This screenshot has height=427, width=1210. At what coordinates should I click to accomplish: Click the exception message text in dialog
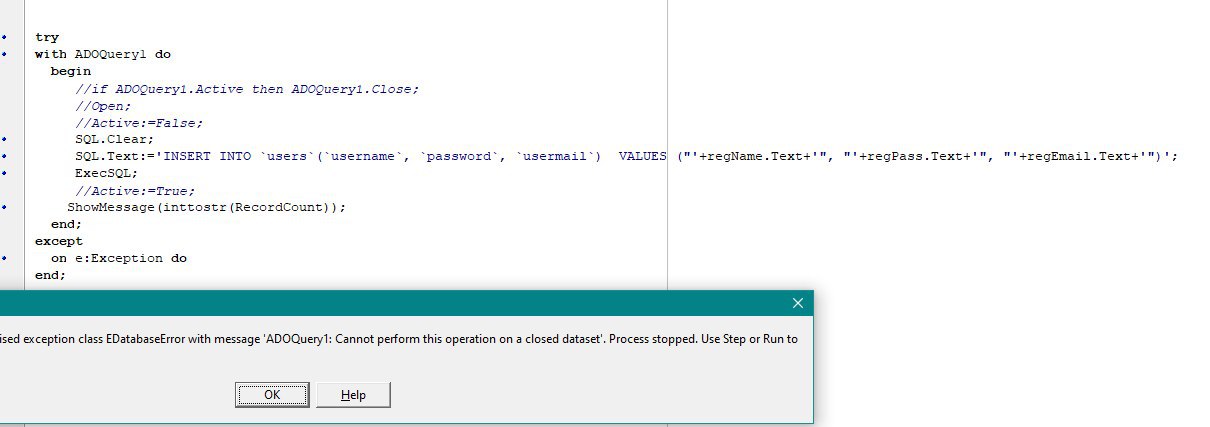pyautogui.click(x=400, y=339)
